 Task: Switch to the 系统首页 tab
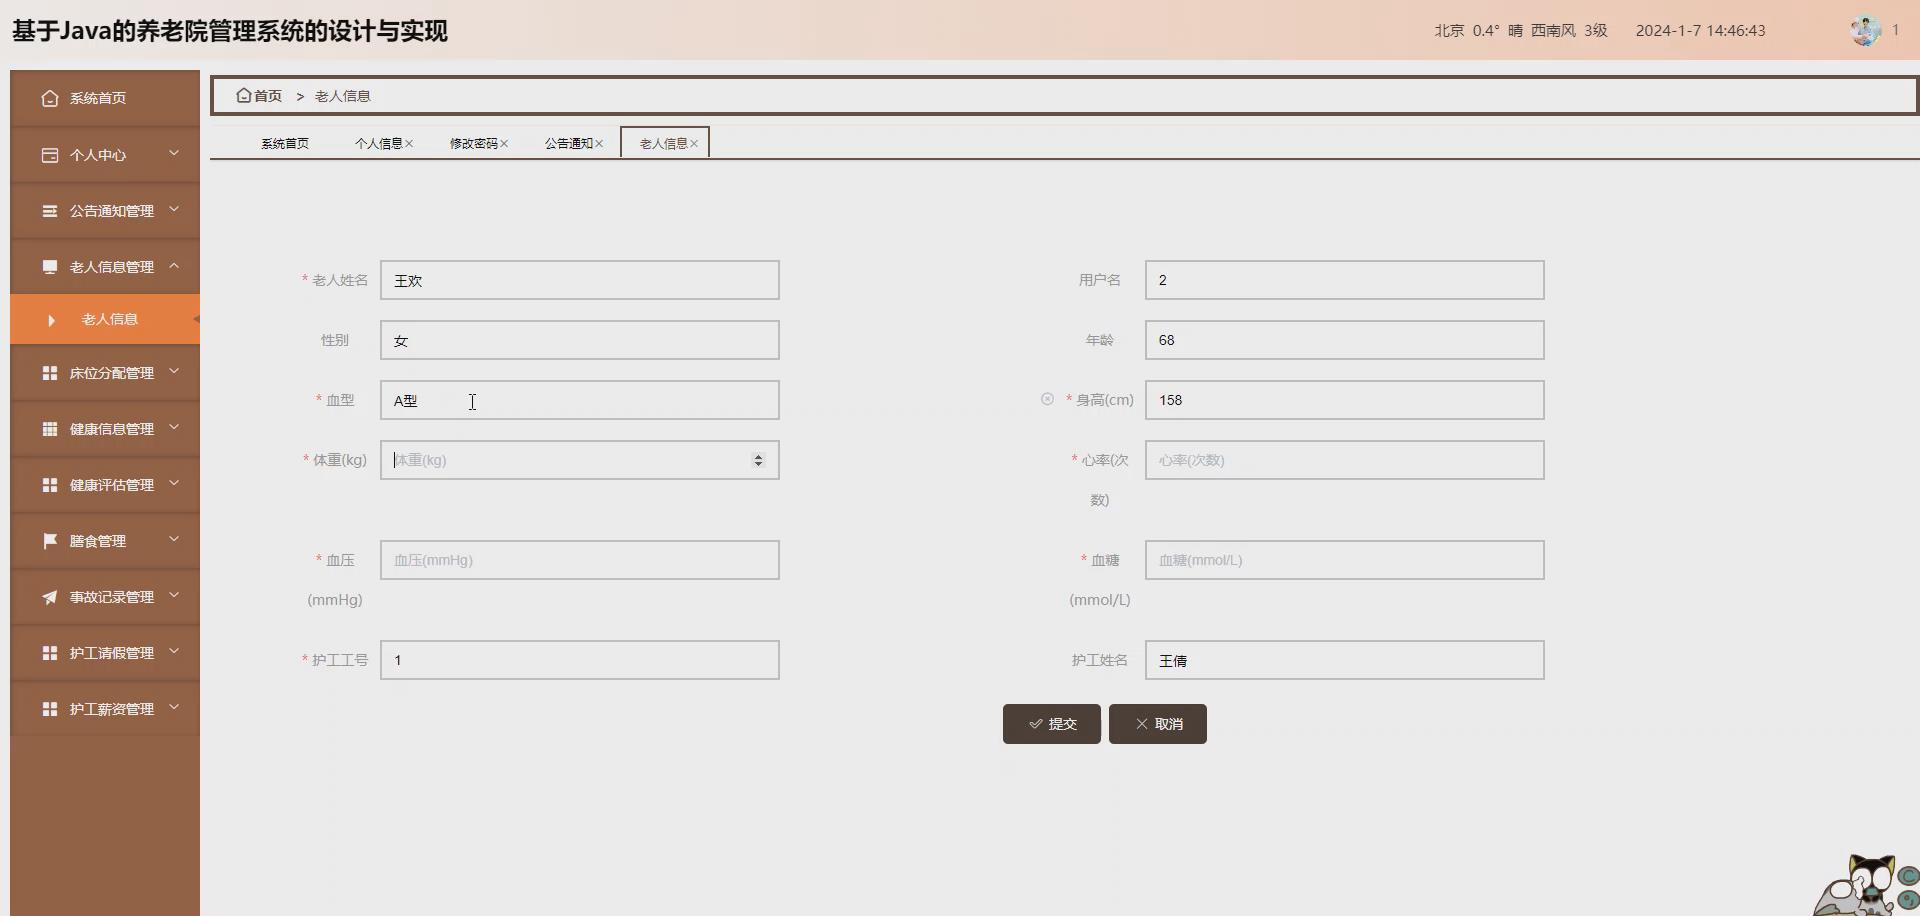tap(285, 144)
